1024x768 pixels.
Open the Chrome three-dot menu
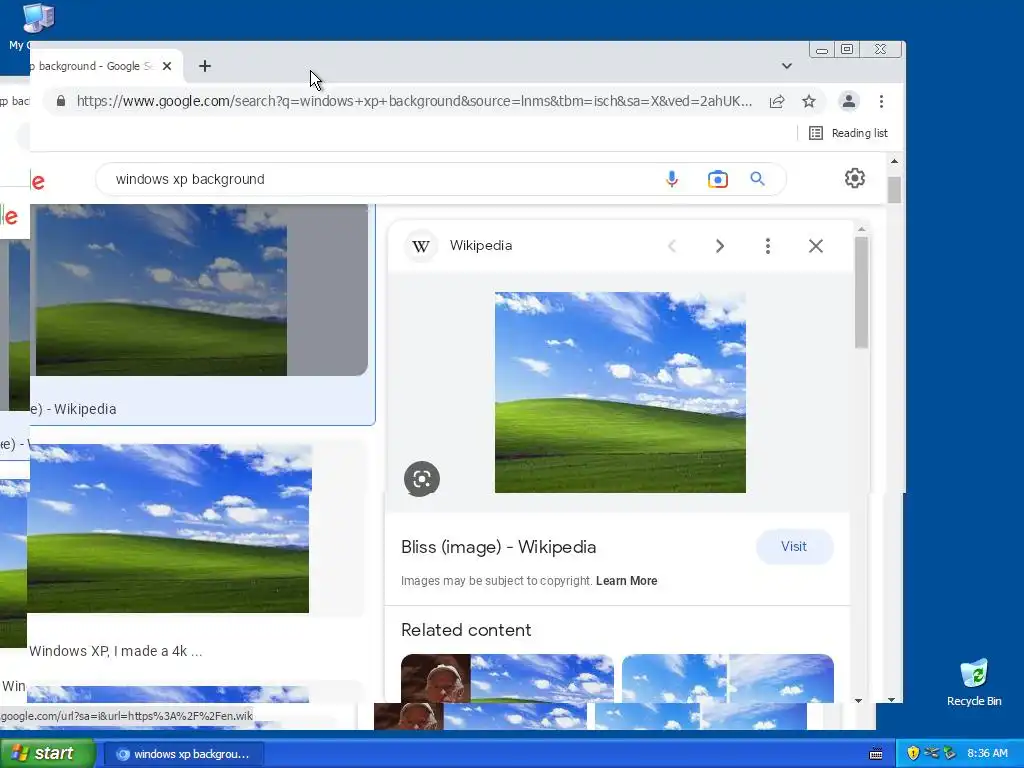pyautogui.click(x=882, y=101)
